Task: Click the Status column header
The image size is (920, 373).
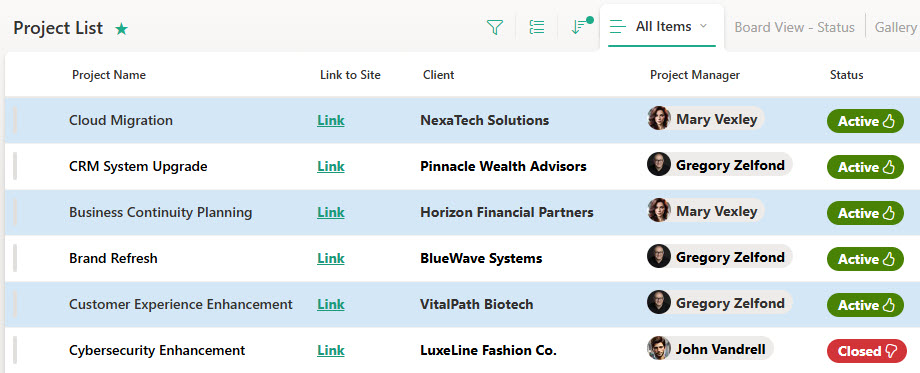Action: pyautogui.click(x=847, y=75)
